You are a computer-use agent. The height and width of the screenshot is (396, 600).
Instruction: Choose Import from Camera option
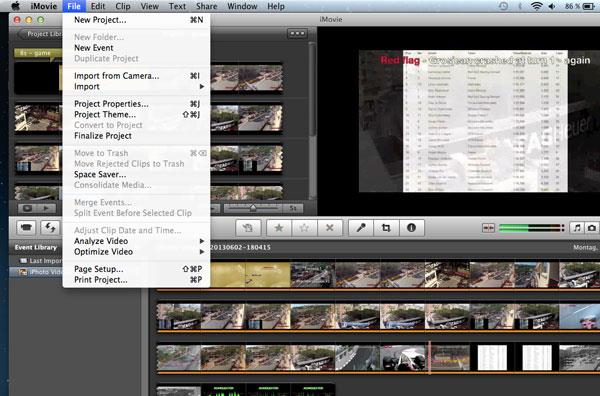(136, 76)
